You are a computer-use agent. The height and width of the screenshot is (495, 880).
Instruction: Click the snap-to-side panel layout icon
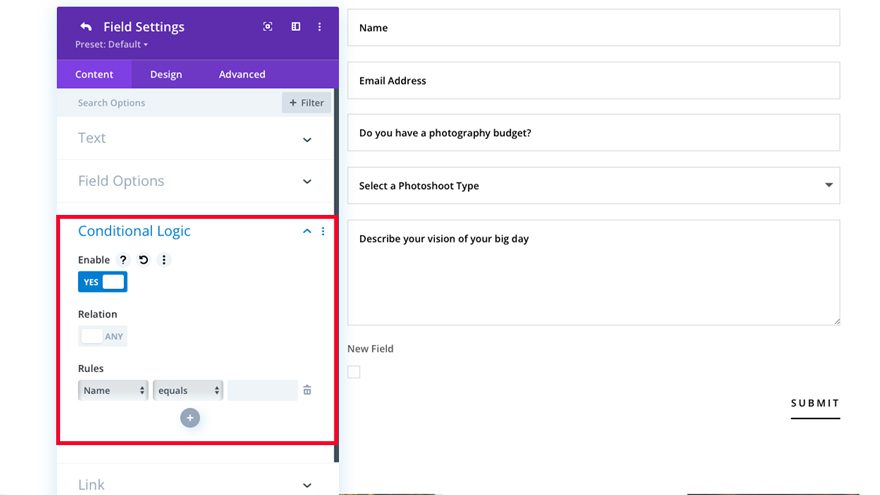coord(296,27)
